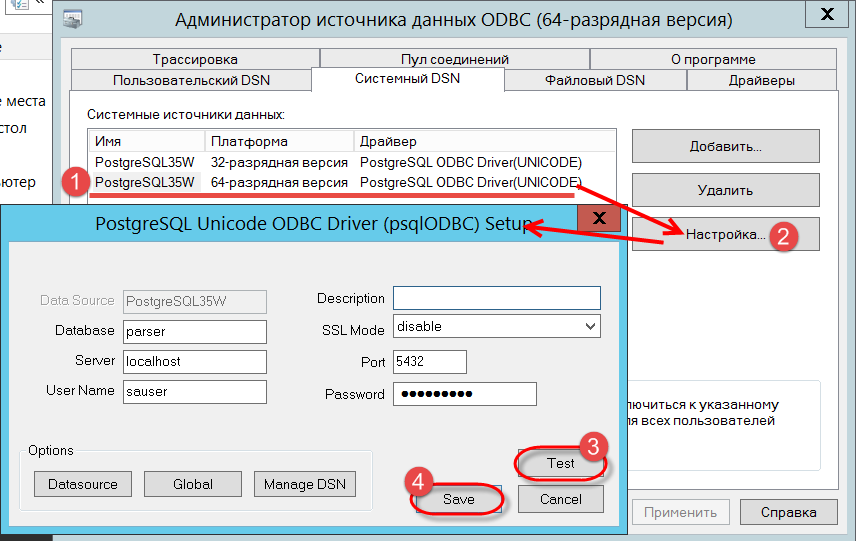Image resolution: width=856 pixels, height=541 pixels.
Task: Test the PostgreSQL connection
Action: coord(561,463)
